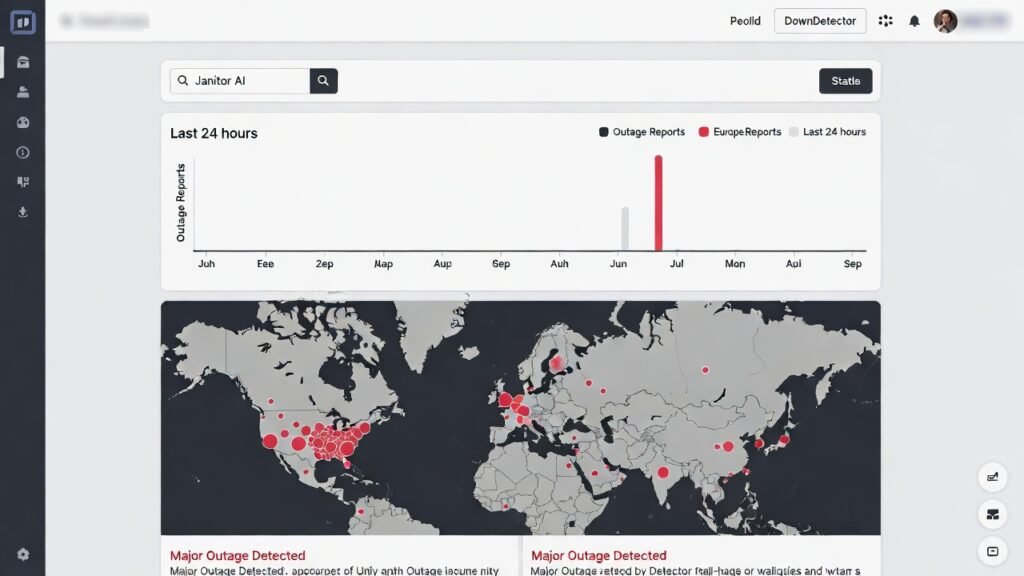Toggle the Last 24 hours legend series
The height and width of the screenshot is (576, 1024).
[827, 132]
